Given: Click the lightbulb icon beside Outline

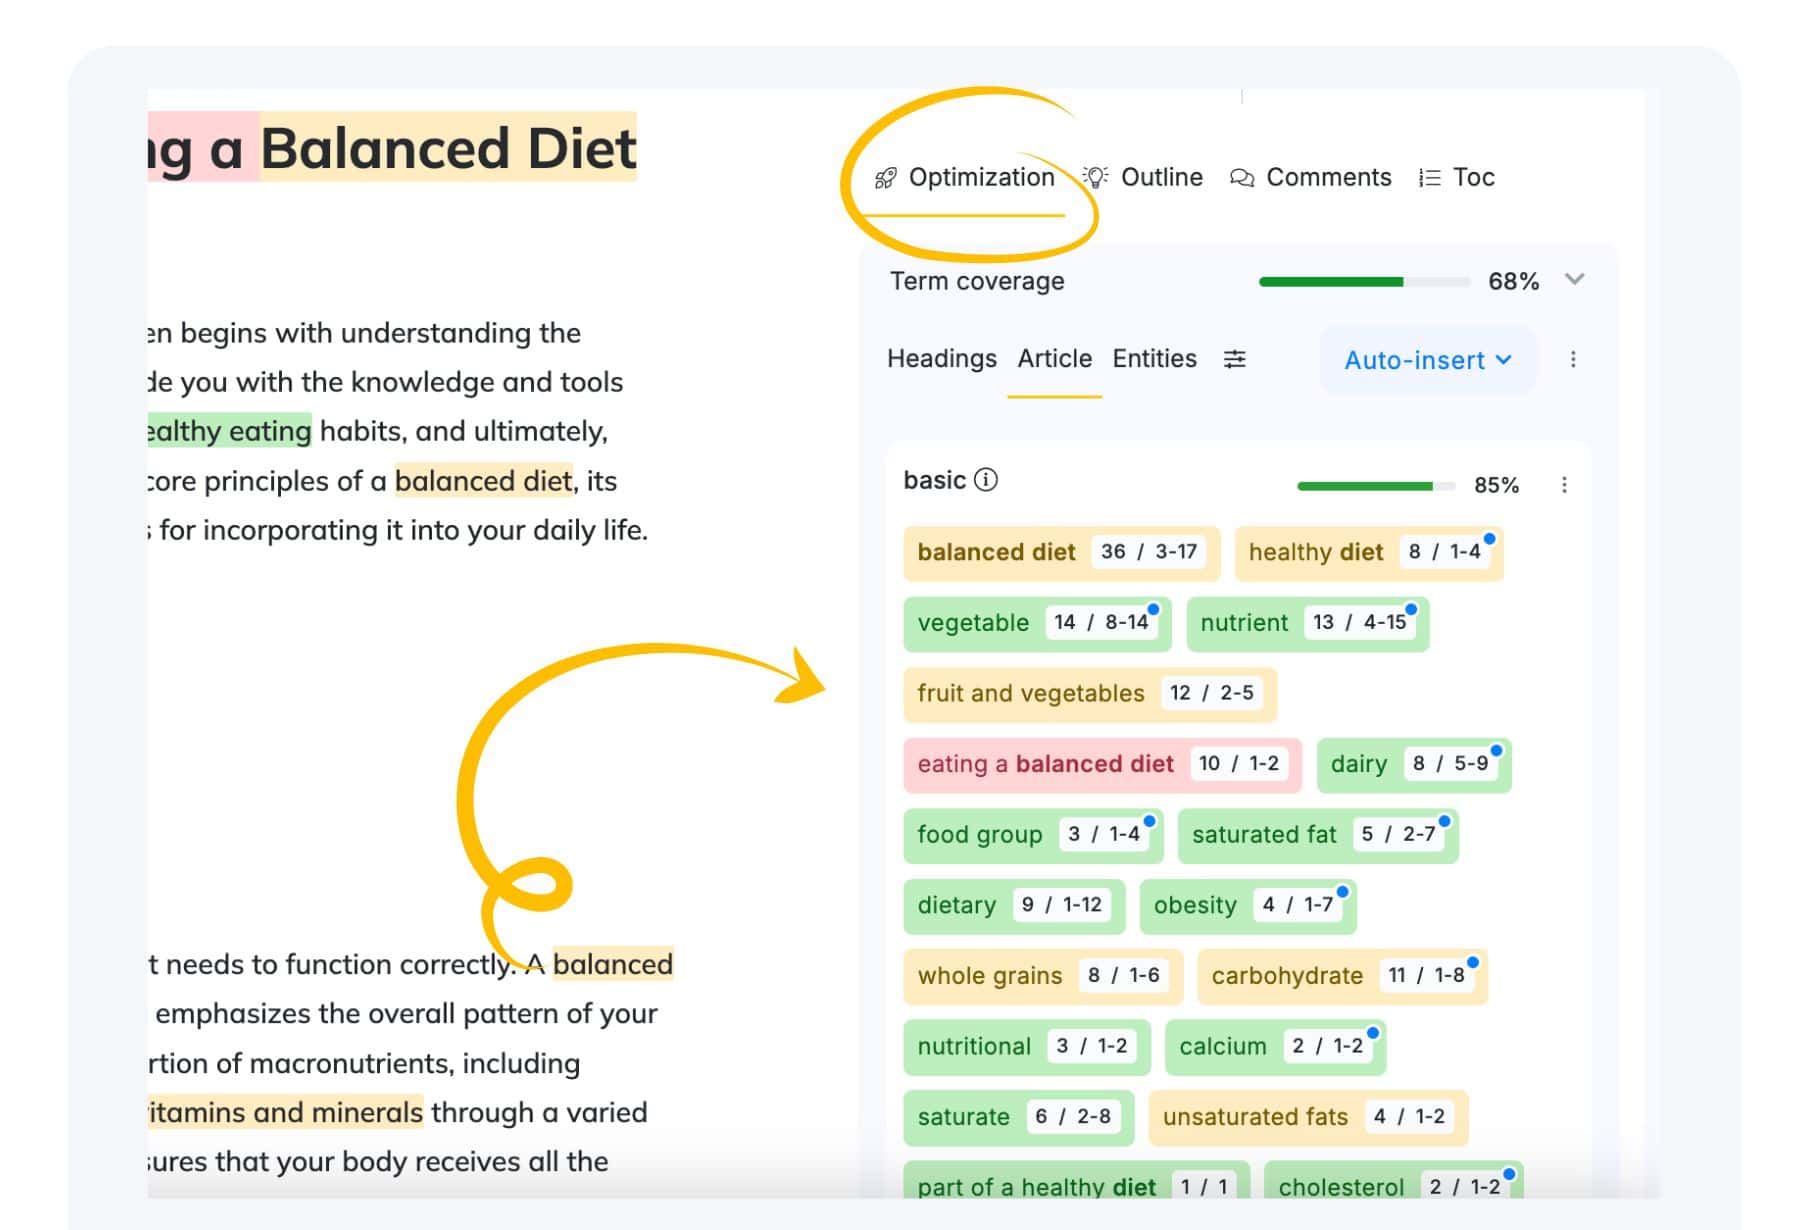Looking at the screenshot, I should 1096,177.
